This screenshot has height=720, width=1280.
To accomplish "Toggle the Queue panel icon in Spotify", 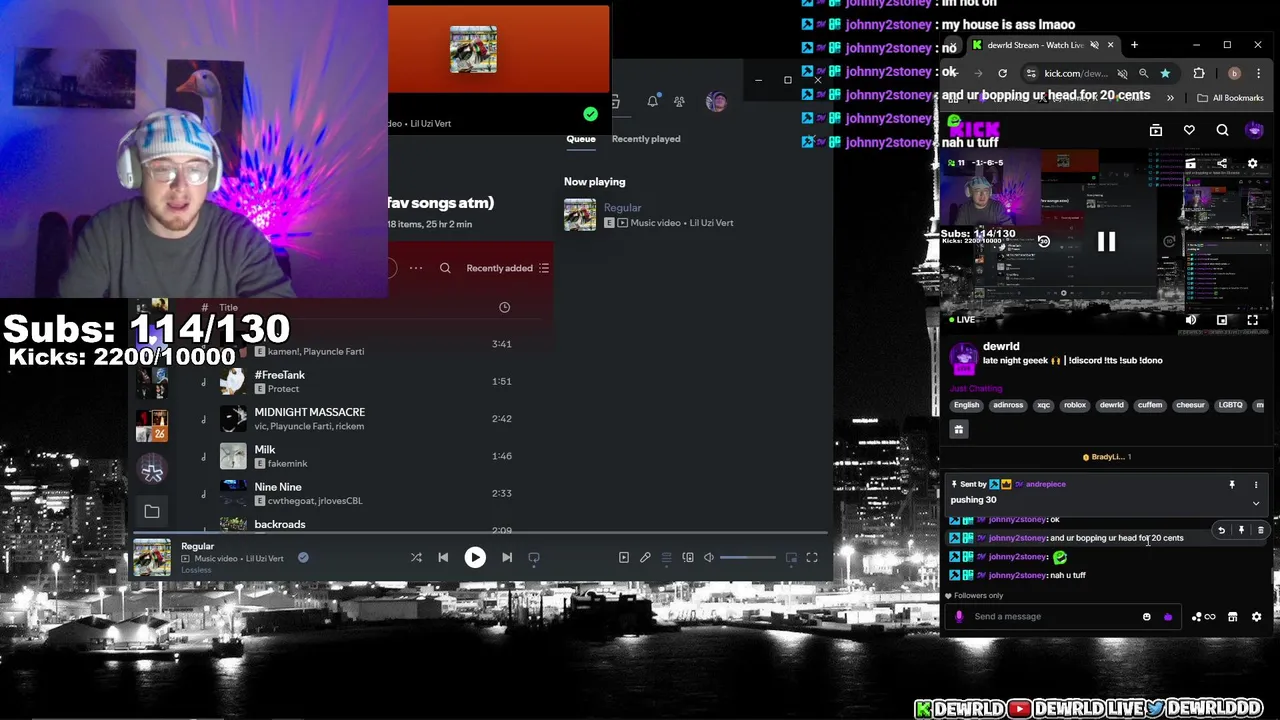I will coord(667,557).
